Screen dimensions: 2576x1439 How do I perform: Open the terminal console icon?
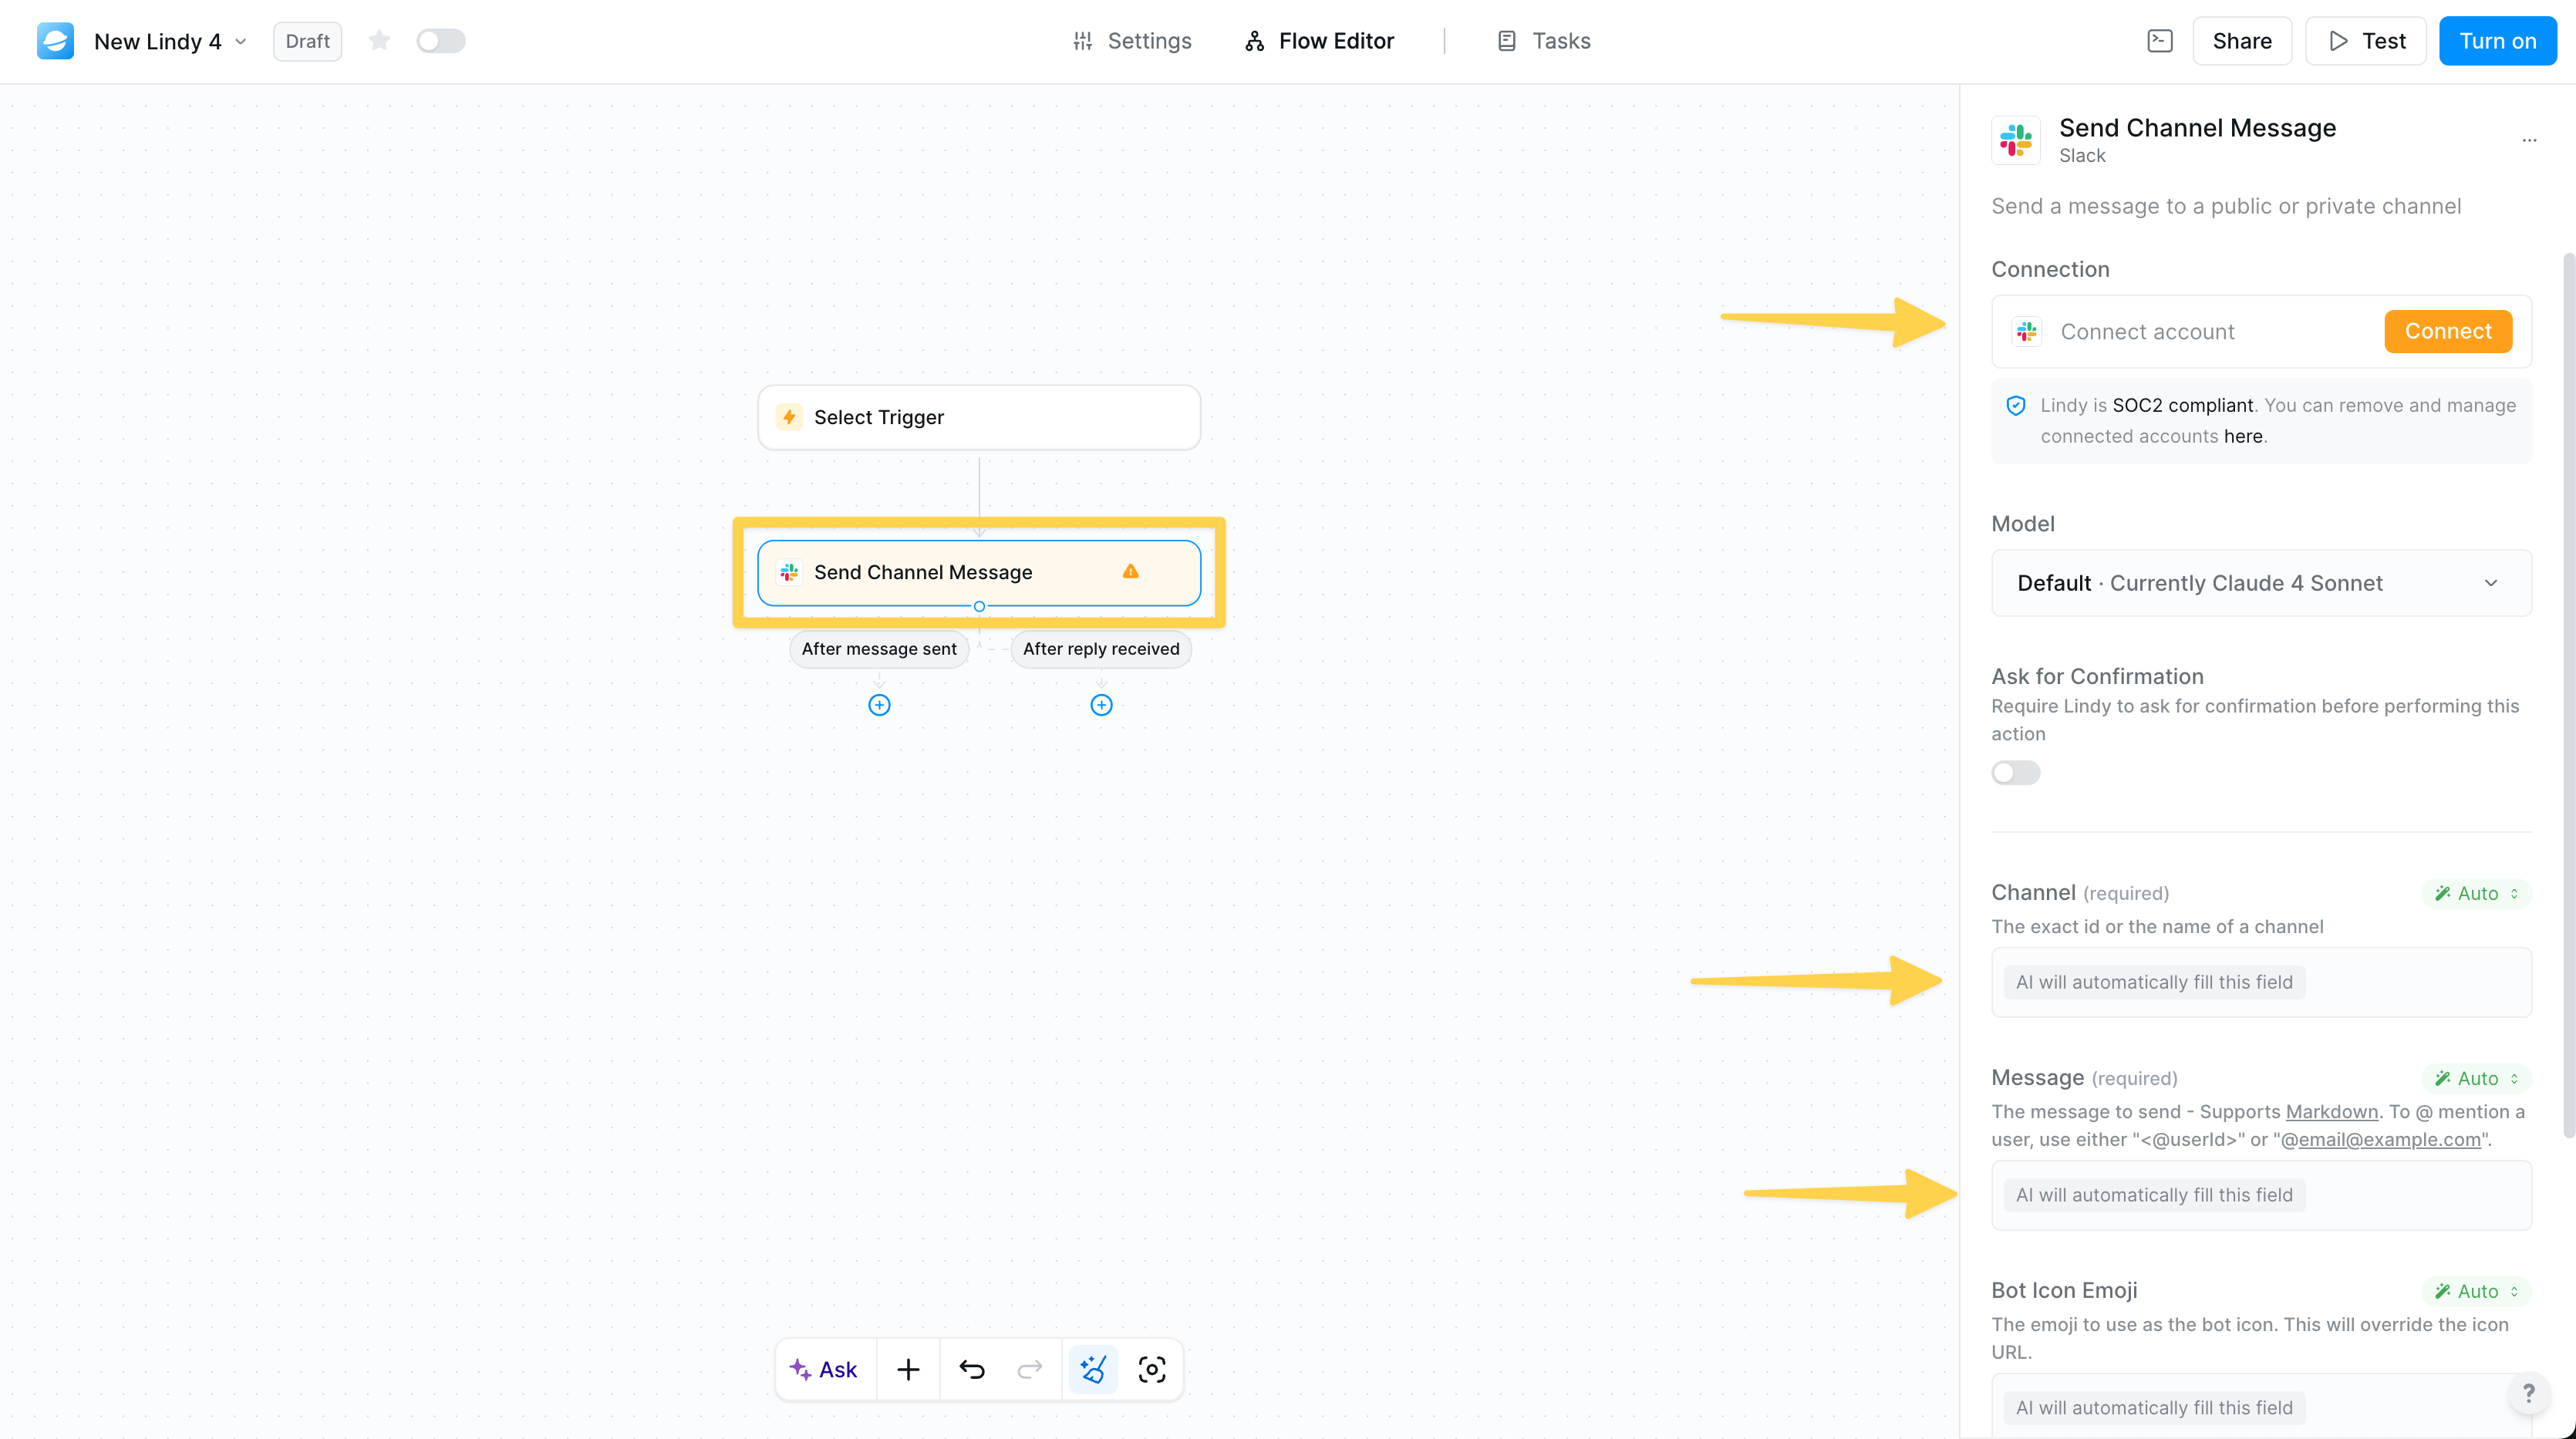coord(2160,41)
